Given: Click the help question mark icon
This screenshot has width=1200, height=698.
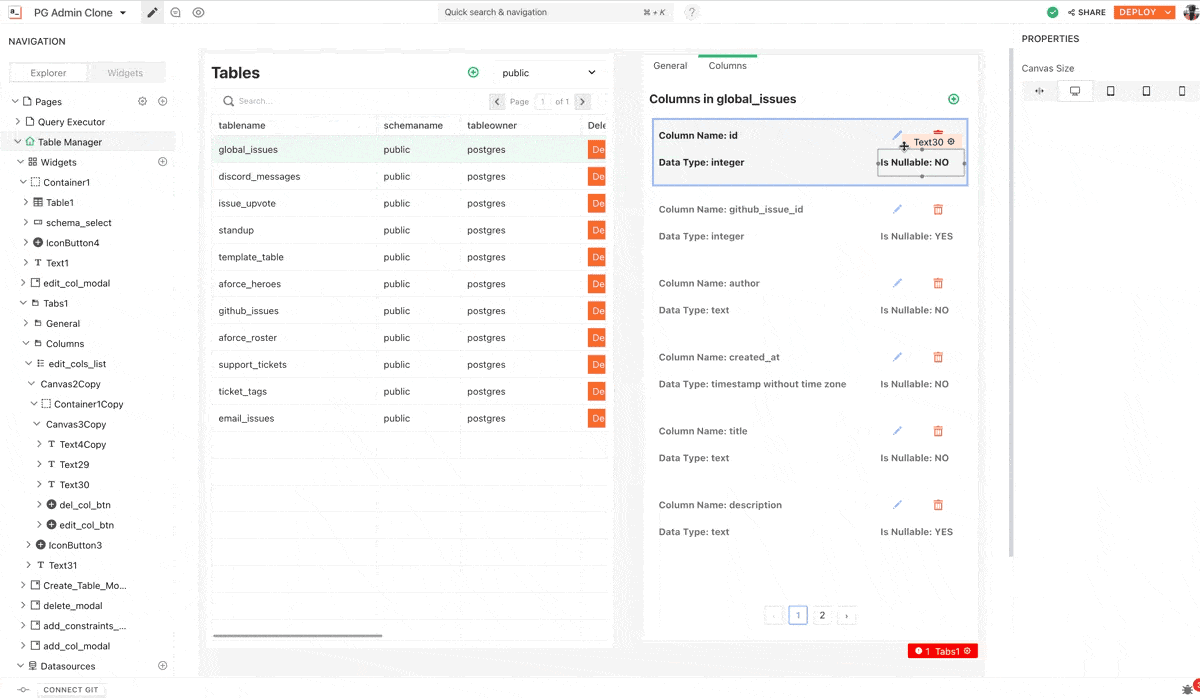Looking at the screenshot, I should click(x=691, y=13).
